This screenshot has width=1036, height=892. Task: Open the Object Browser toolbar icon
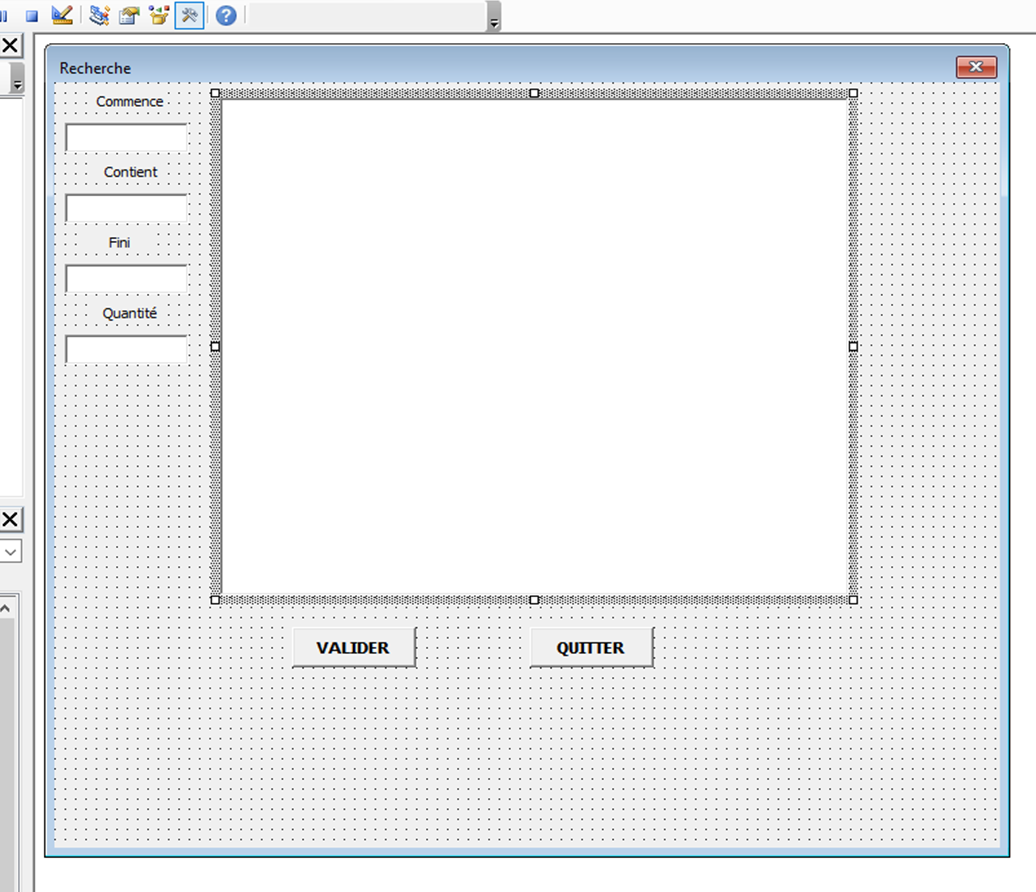[158, 15]
